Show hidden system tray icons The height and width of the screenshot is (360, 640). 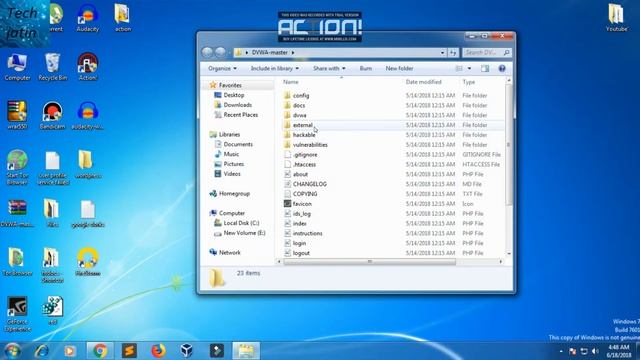click(561, 351)
